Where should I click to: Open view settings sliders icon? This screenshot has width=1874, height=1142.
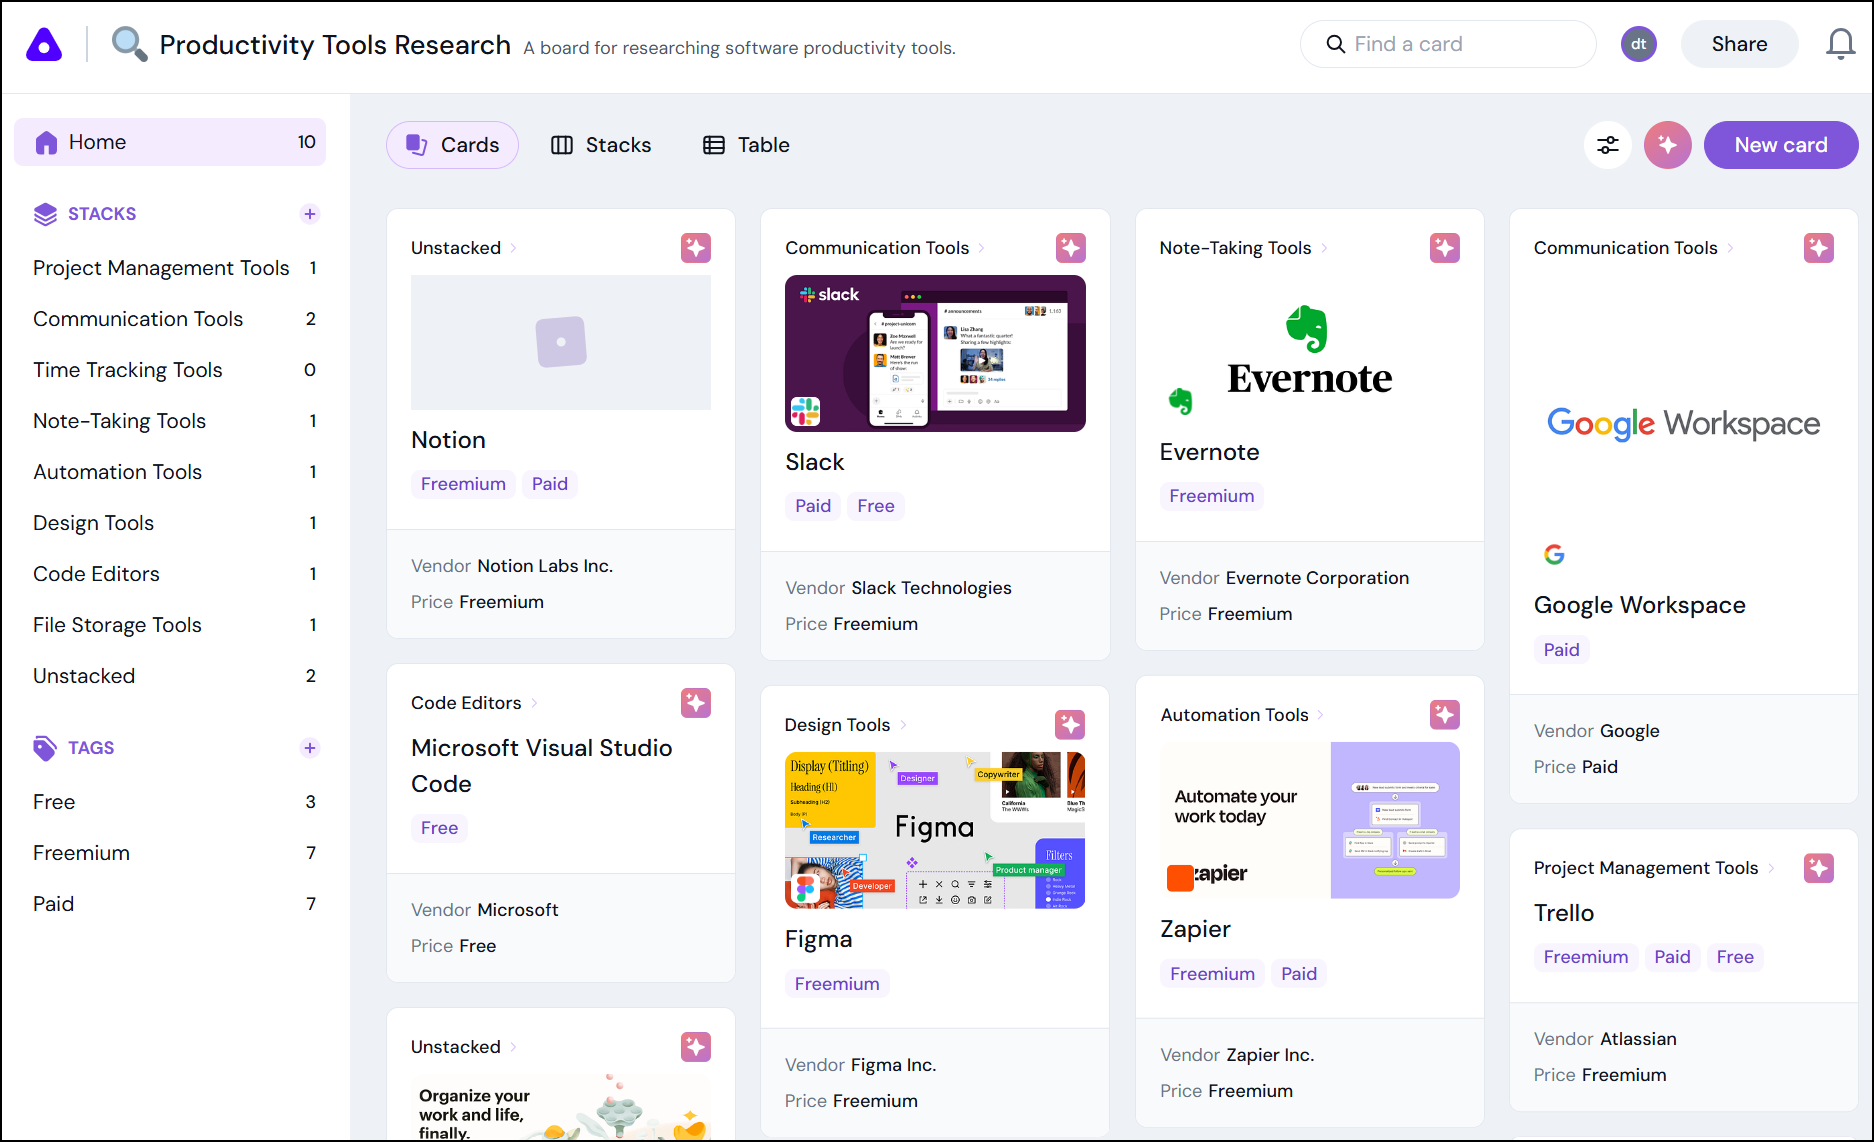tap(1608, 145)
